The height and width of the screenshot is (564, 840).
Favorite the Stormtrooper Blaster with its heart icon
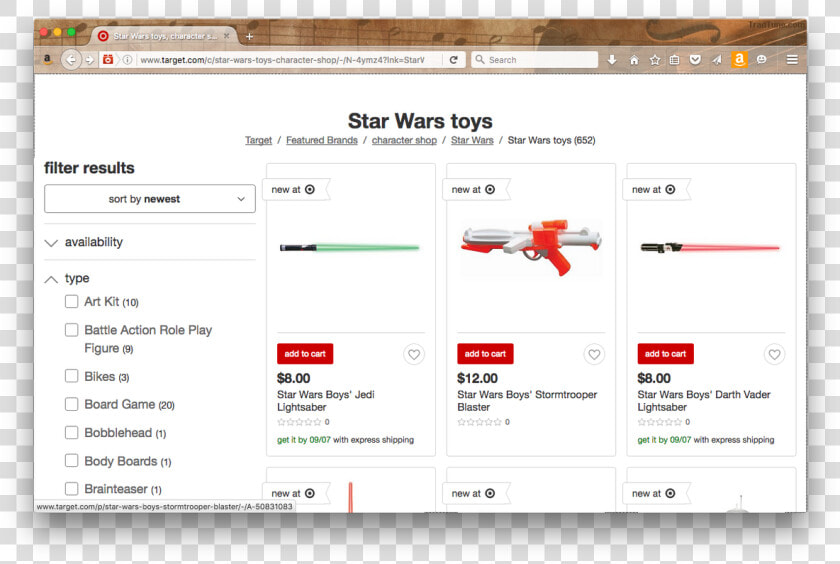pos(594,354)
